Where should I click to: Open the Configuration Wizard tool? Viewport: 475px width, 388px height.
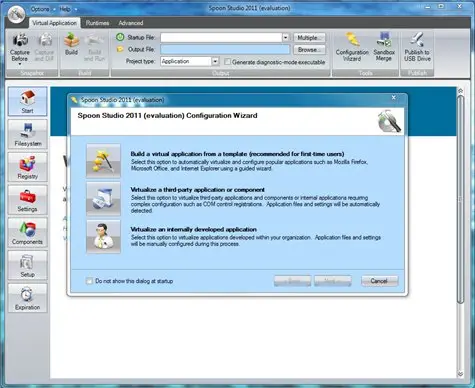coord(352,47)
